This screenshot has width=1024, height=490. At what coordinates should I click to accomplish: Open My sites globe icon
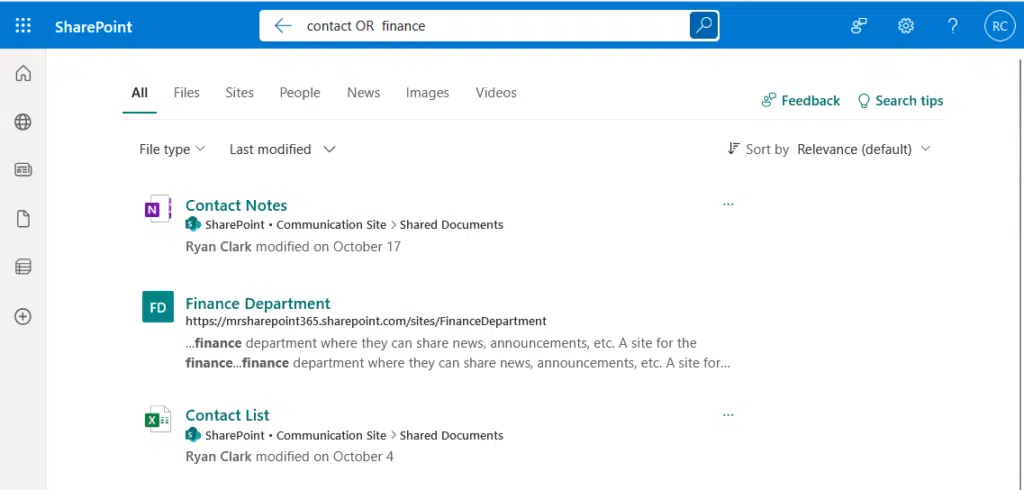[x=23, y=122]
